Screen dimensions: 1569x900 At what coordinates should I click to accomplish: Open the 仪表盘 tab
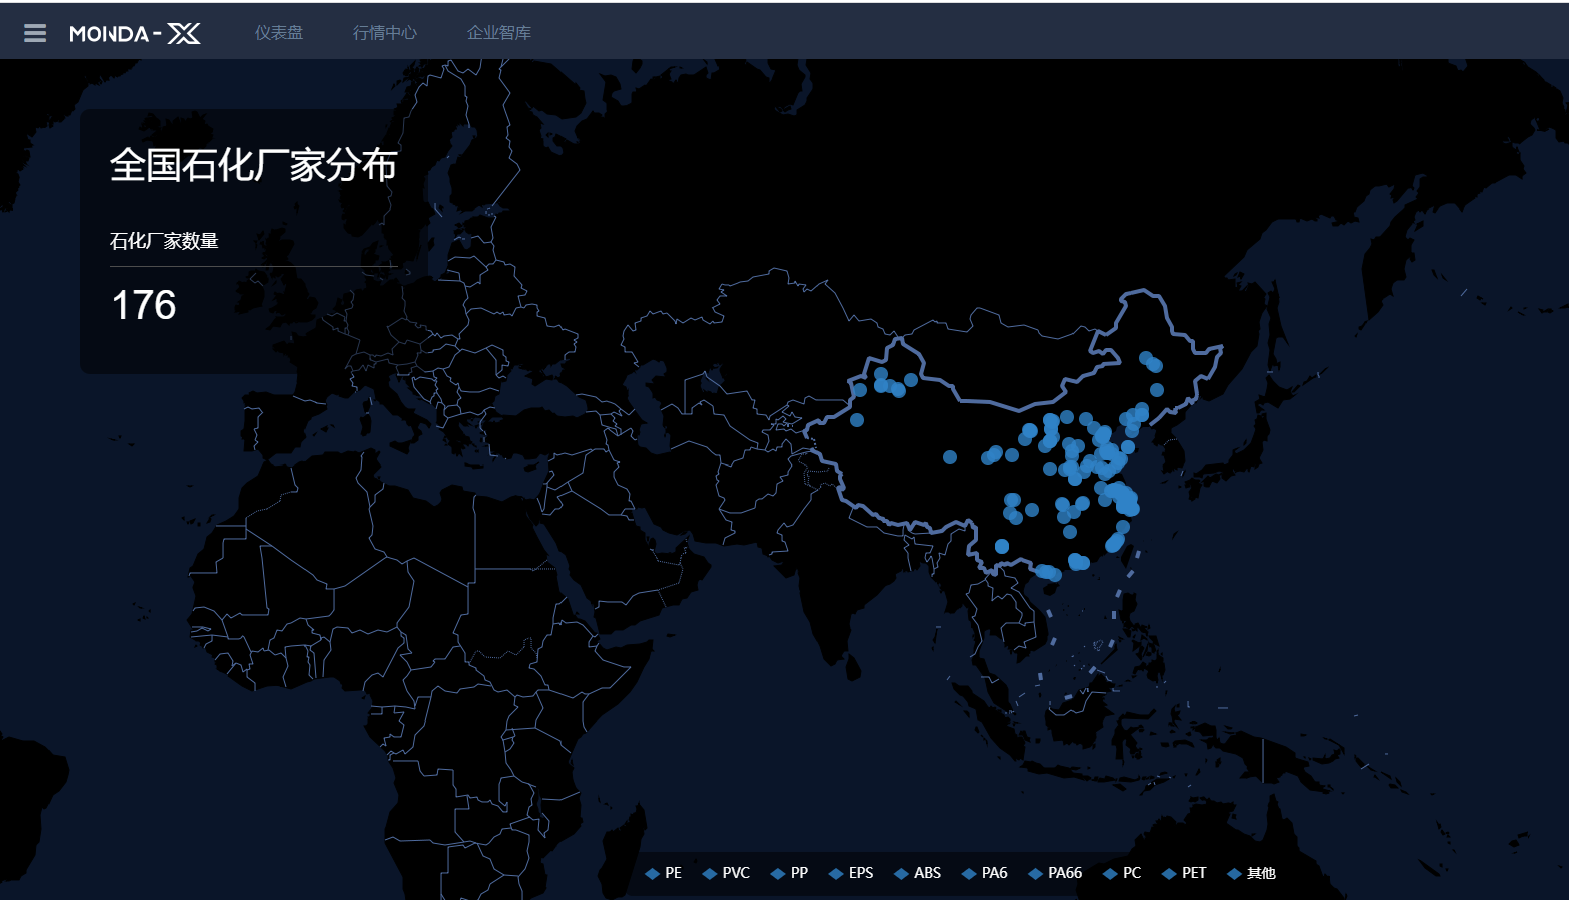click(x=279, y=33)
